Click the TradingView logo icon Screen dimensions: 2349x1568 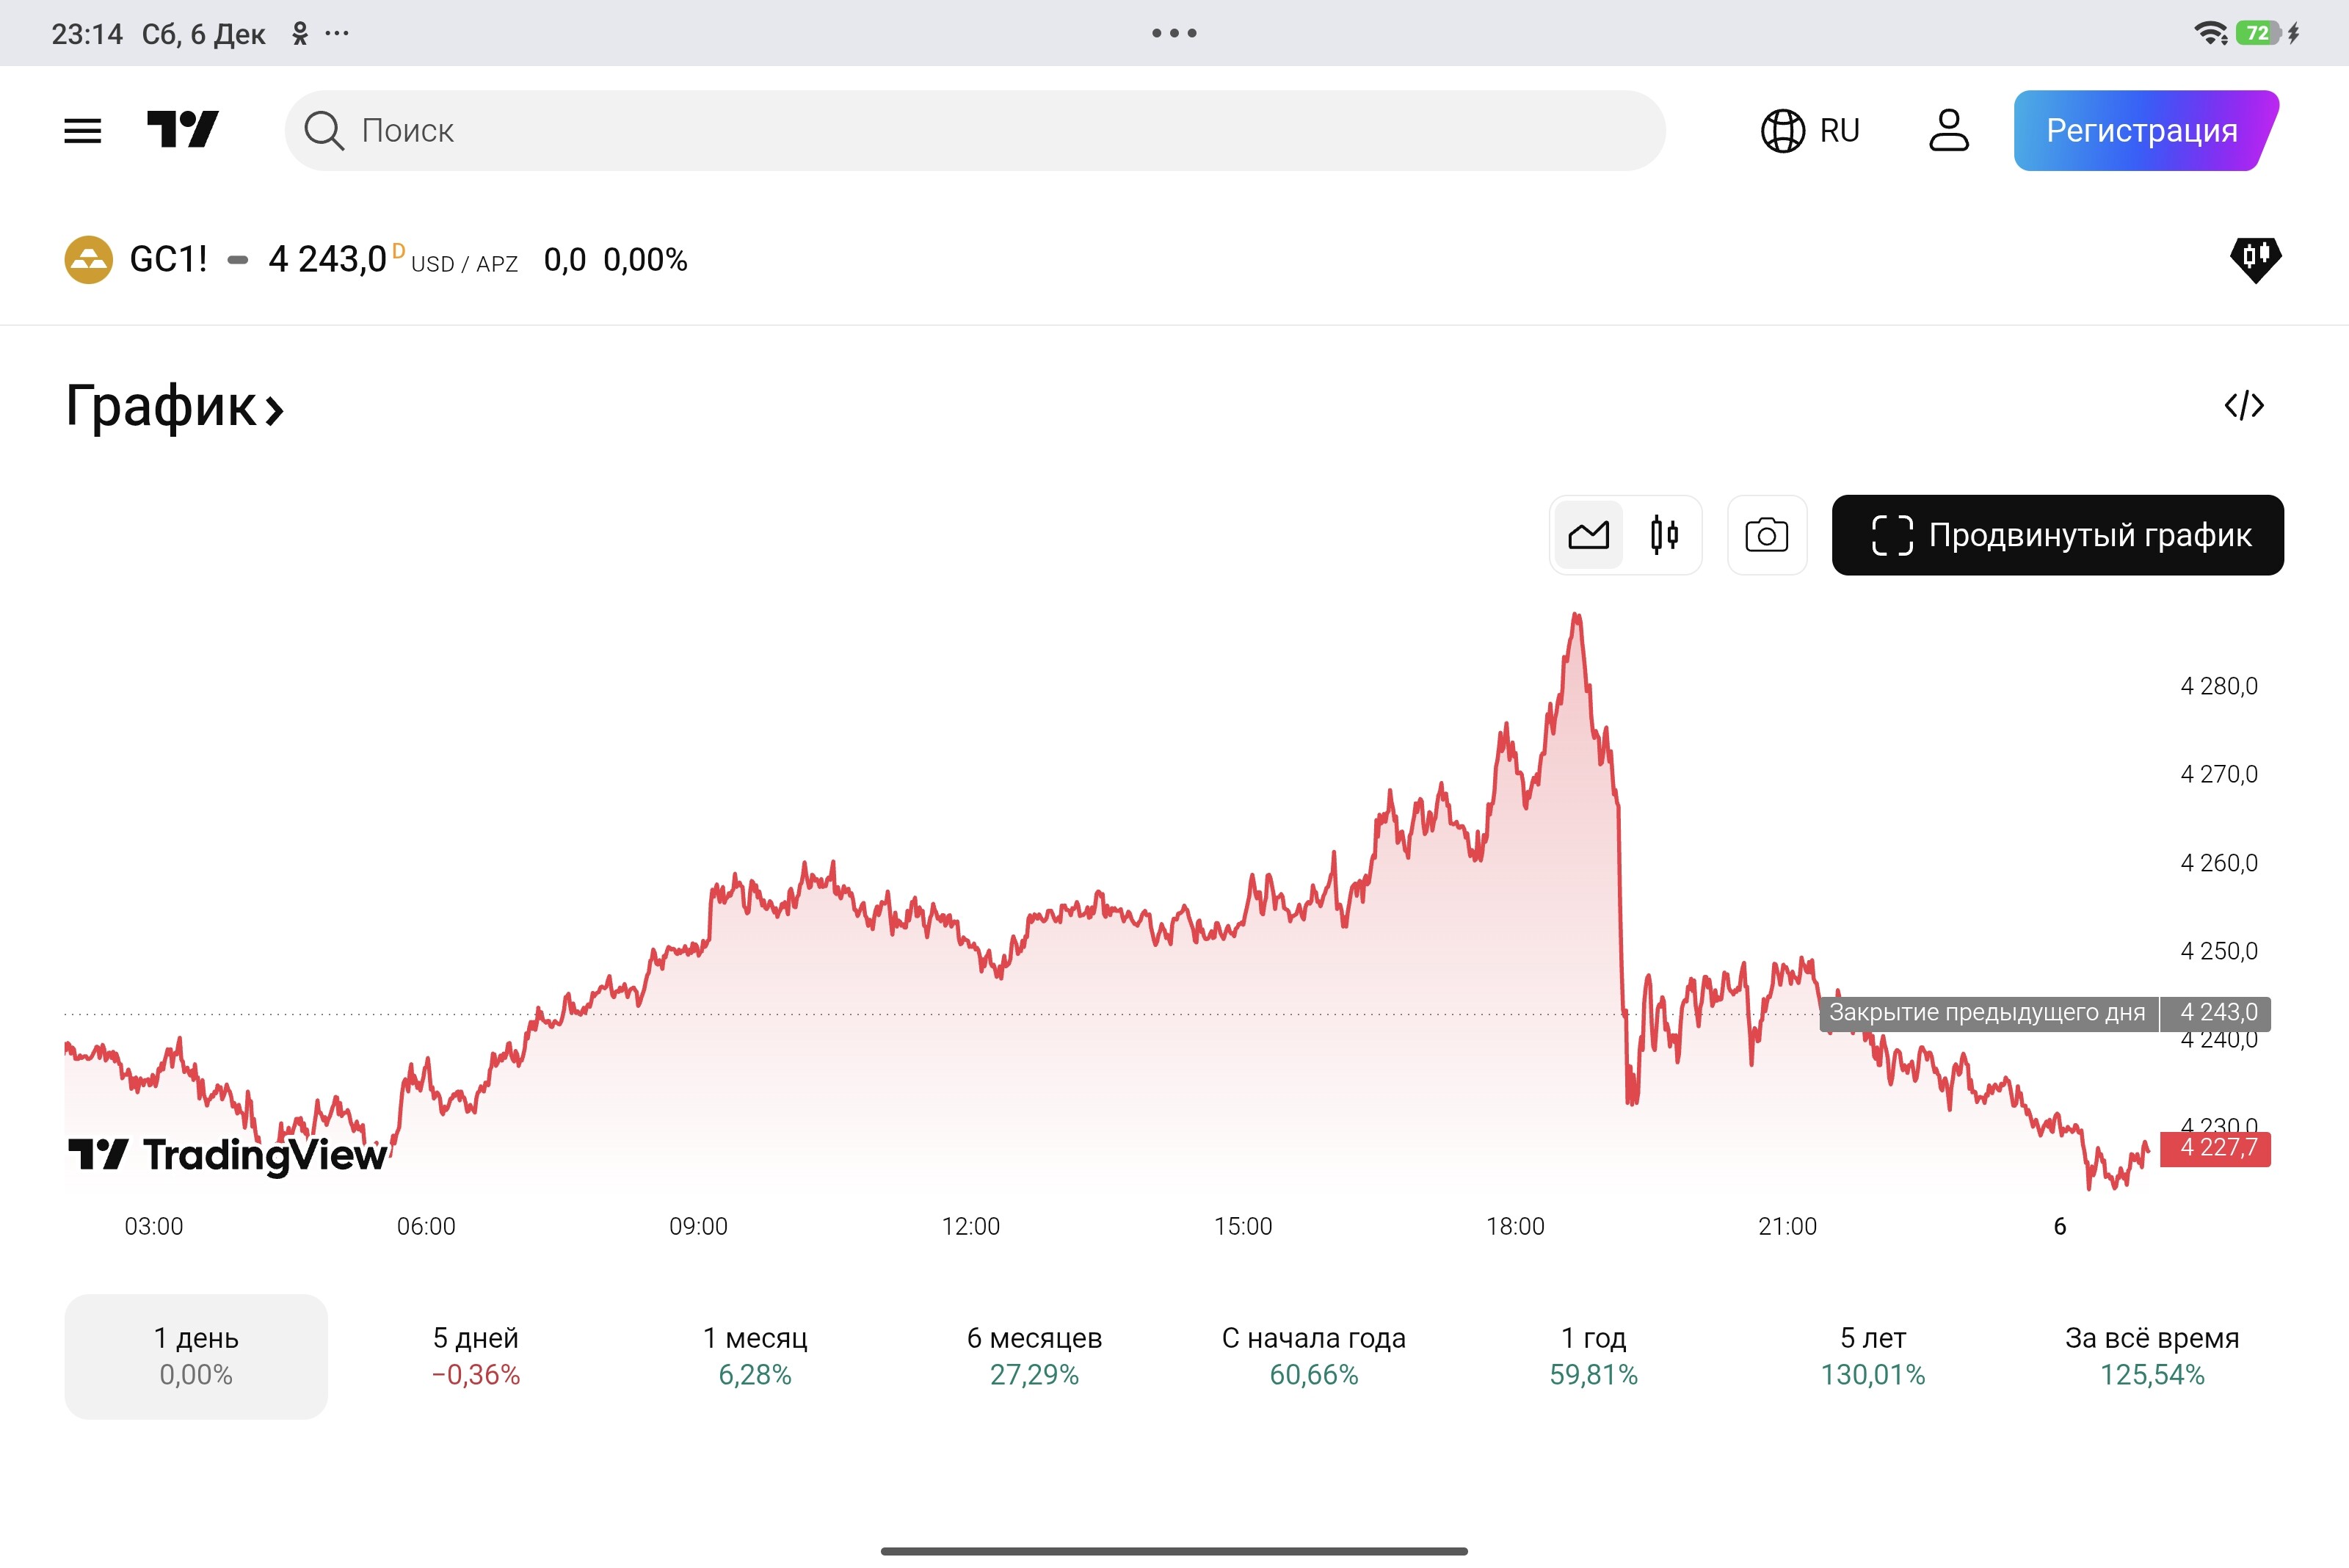tap(183, 130)
